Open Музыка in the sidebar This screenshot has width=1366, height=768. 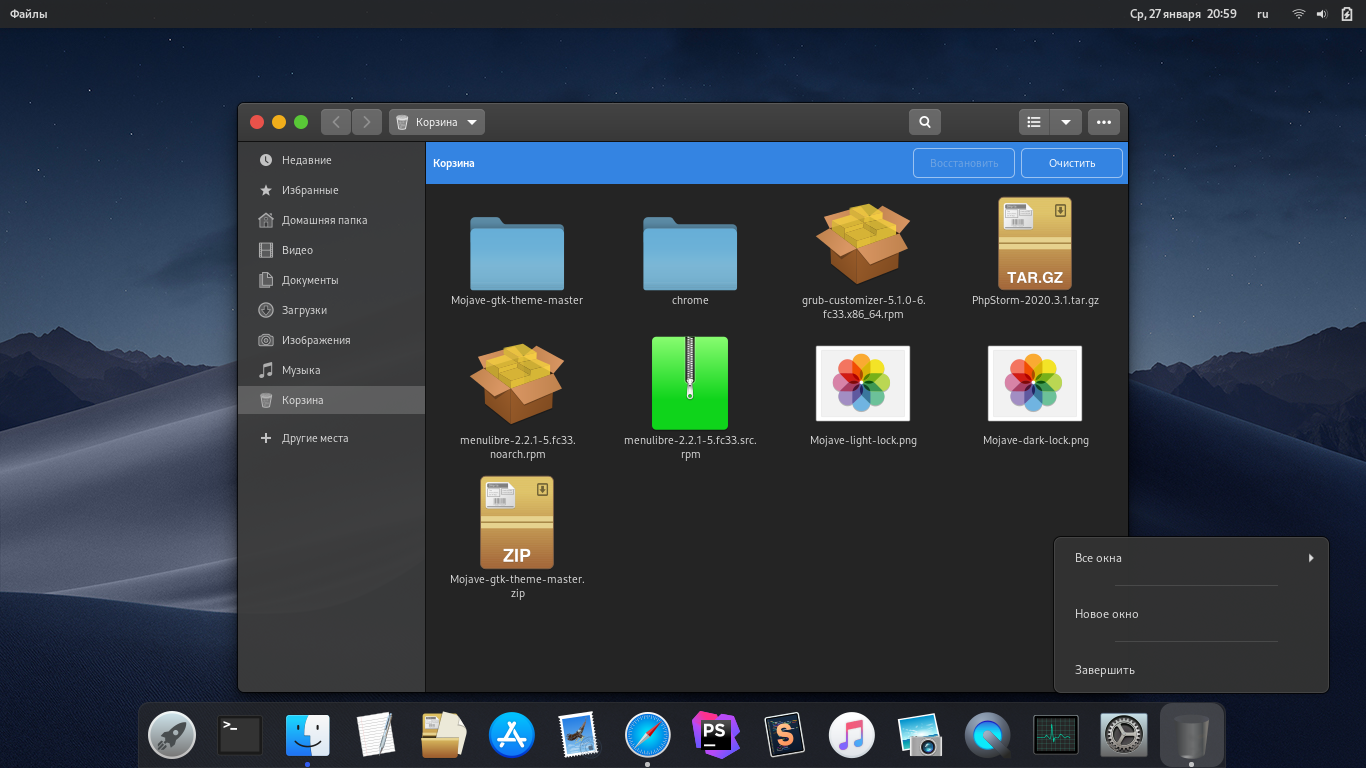[x=331, y=370]
